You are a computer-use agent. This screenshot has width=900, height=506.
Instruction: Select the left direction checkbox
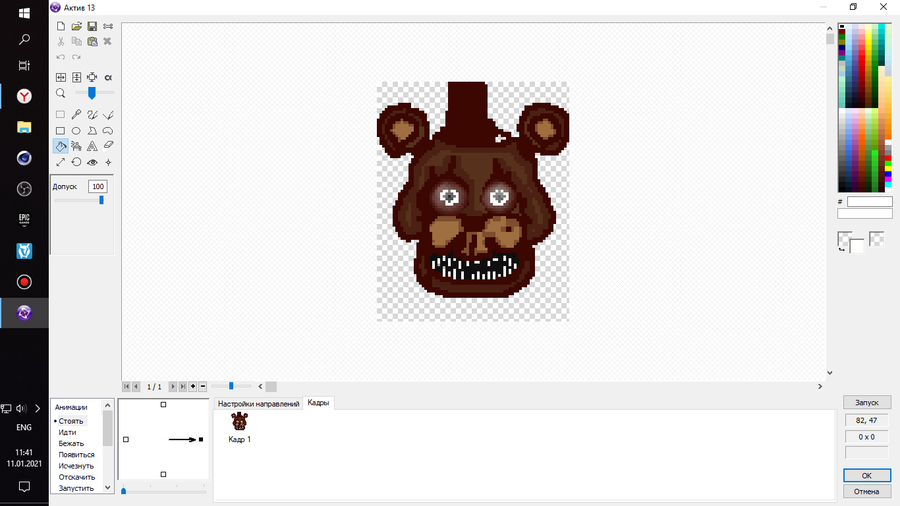click(x=126, y=439)
